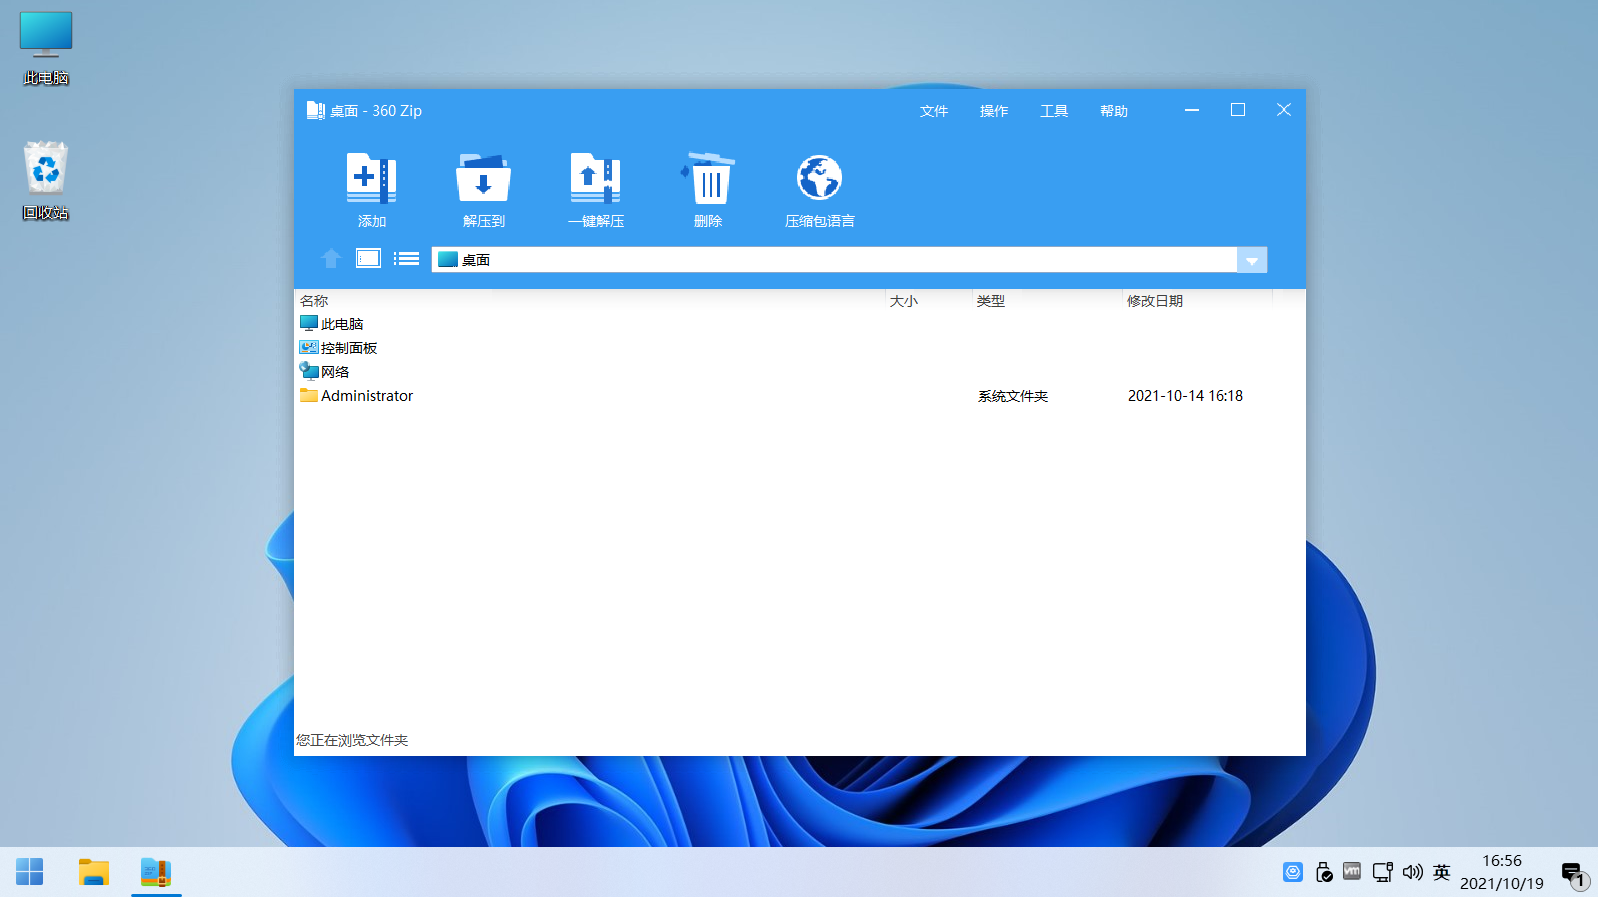Expand the address path dropdown arrow
Screen dimensions: 1598x897
[1252, 260]
